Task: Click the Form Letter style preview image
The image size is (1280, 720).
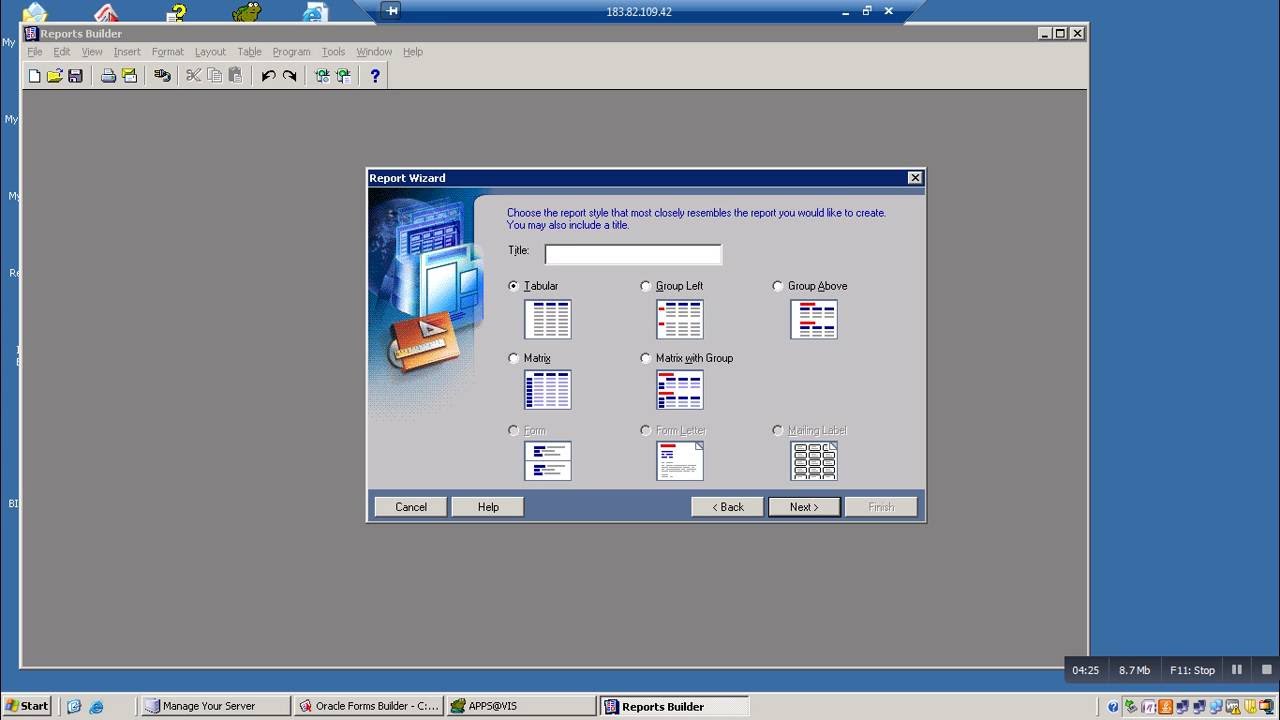Action: (x=680, y=461)
